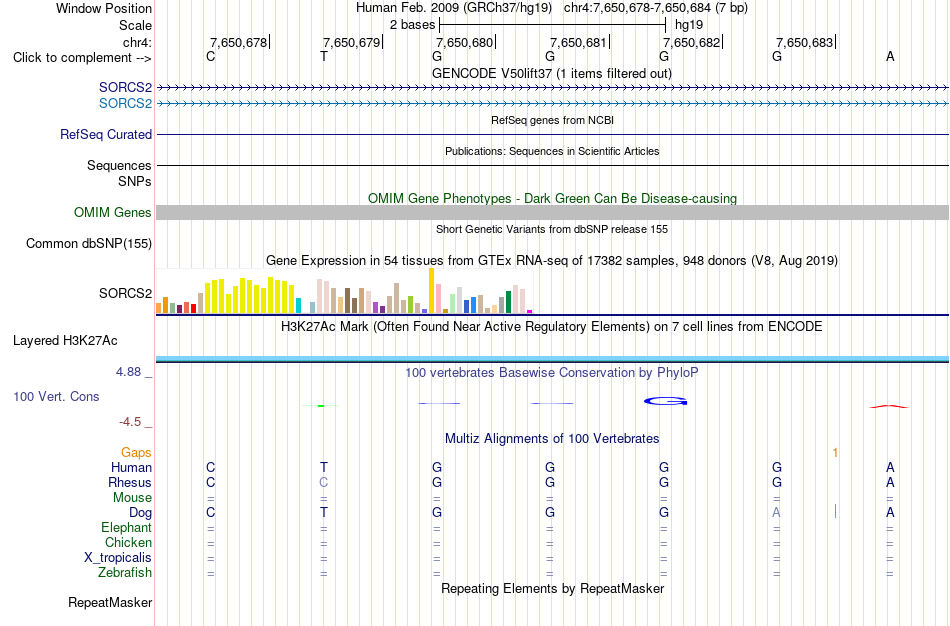Click 'RefSeq genes from NCBI' title
Screen dimensions: 950x626
click(x=553, y=120)
